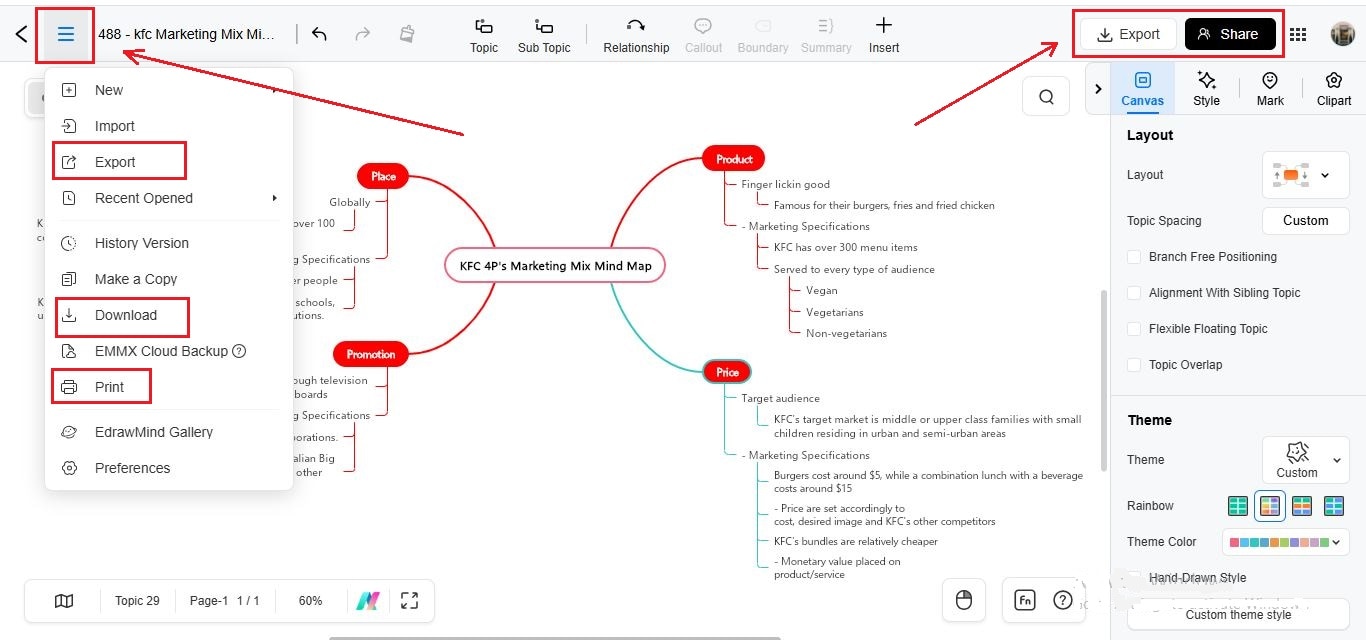Image resolution: width=1366 pixels, height=640 pixels.
Task: Open History Version
Action: pyautogui.click(x=169, y=243)
